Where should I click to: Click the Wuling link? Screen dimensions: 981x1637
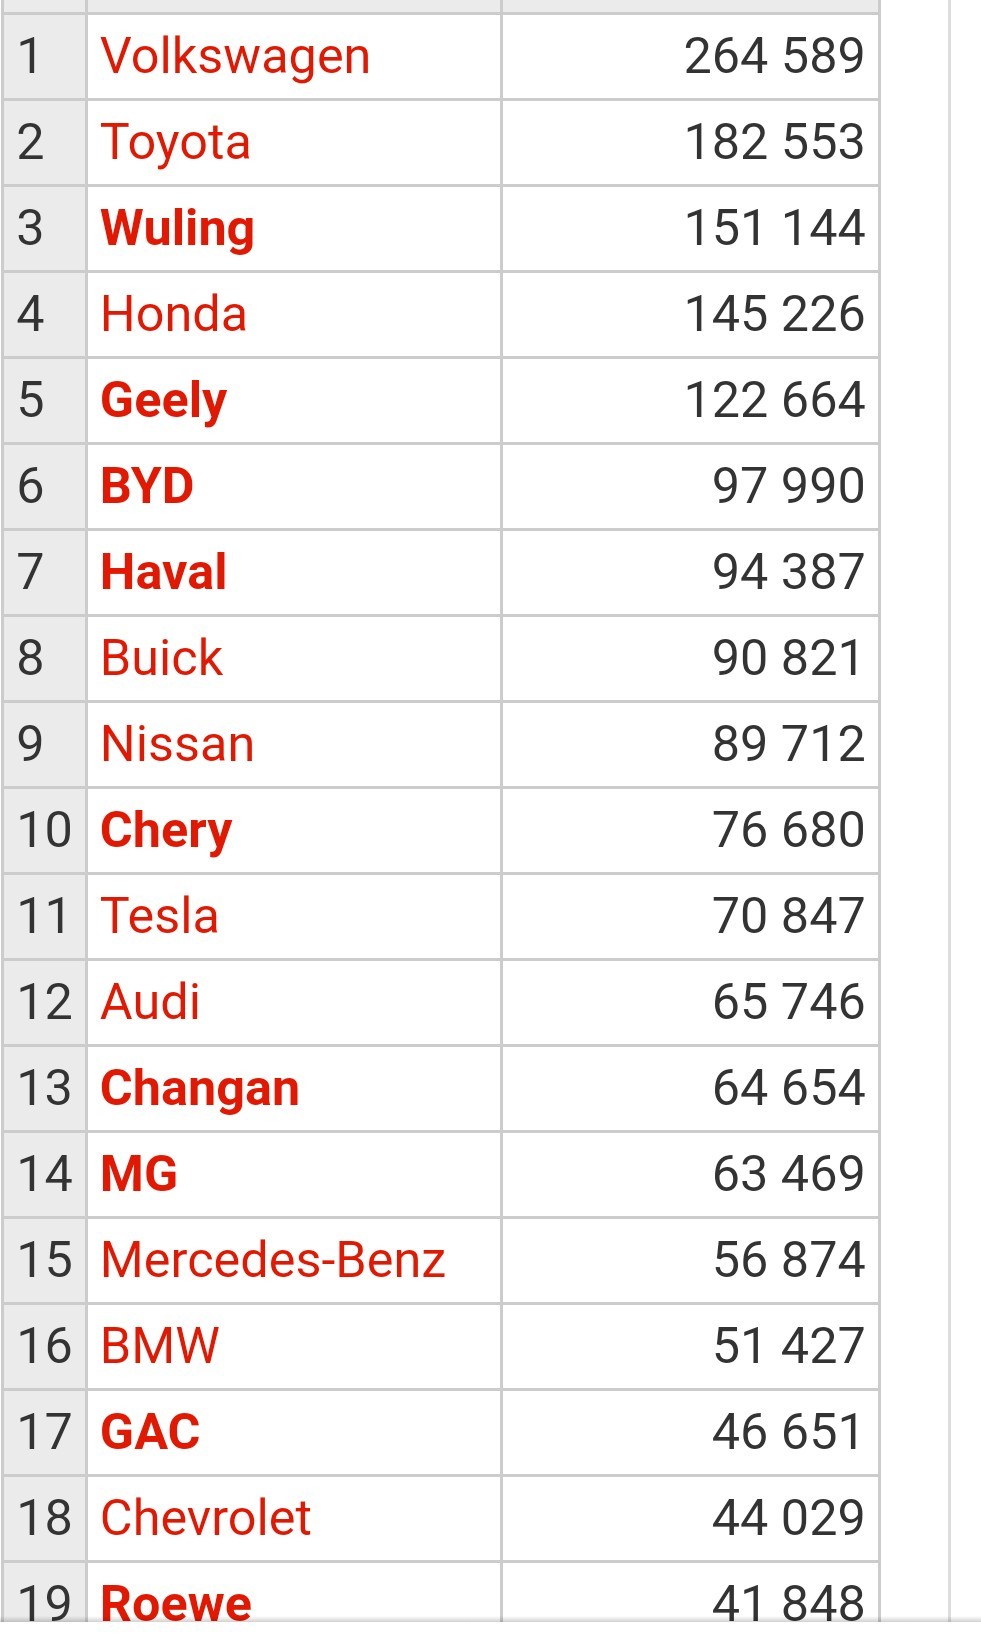[177, 229]
